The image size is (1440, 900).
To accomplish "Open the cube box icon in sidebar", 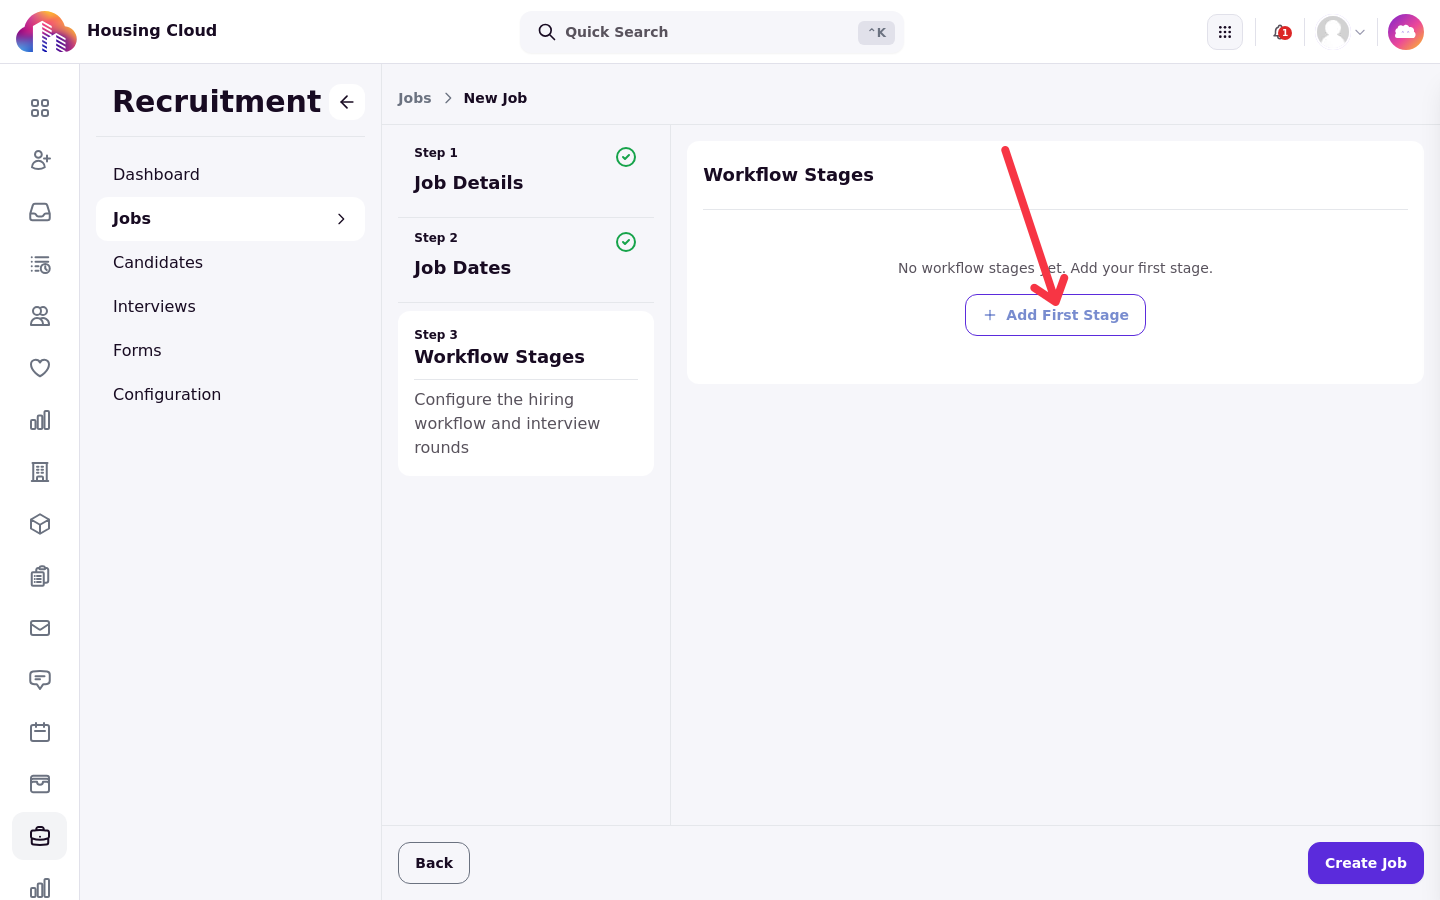I will coord(40,524).
